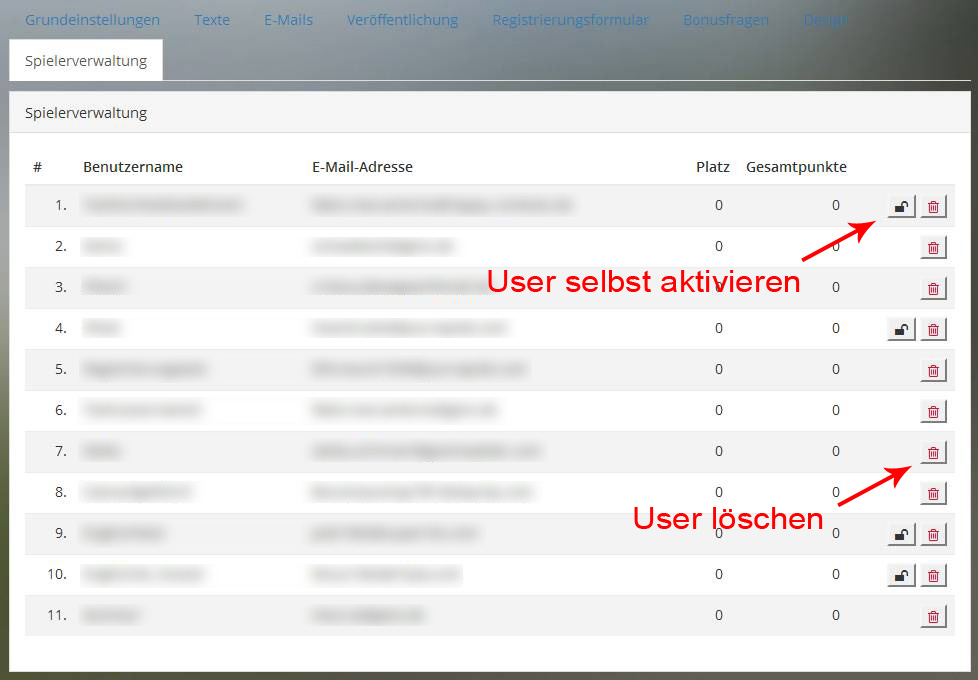Remove user in row 3 using trash icon
This screenshot has width=978, height=680.
point(933,288)
